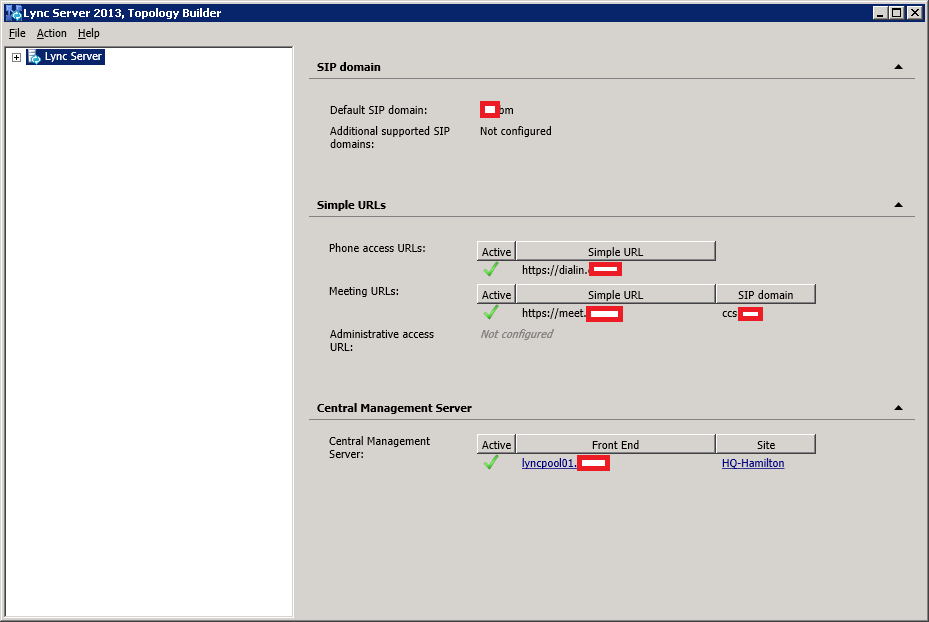Screen dimensions: 929x622
Task: Open the File menu
Action: [17, 33]
